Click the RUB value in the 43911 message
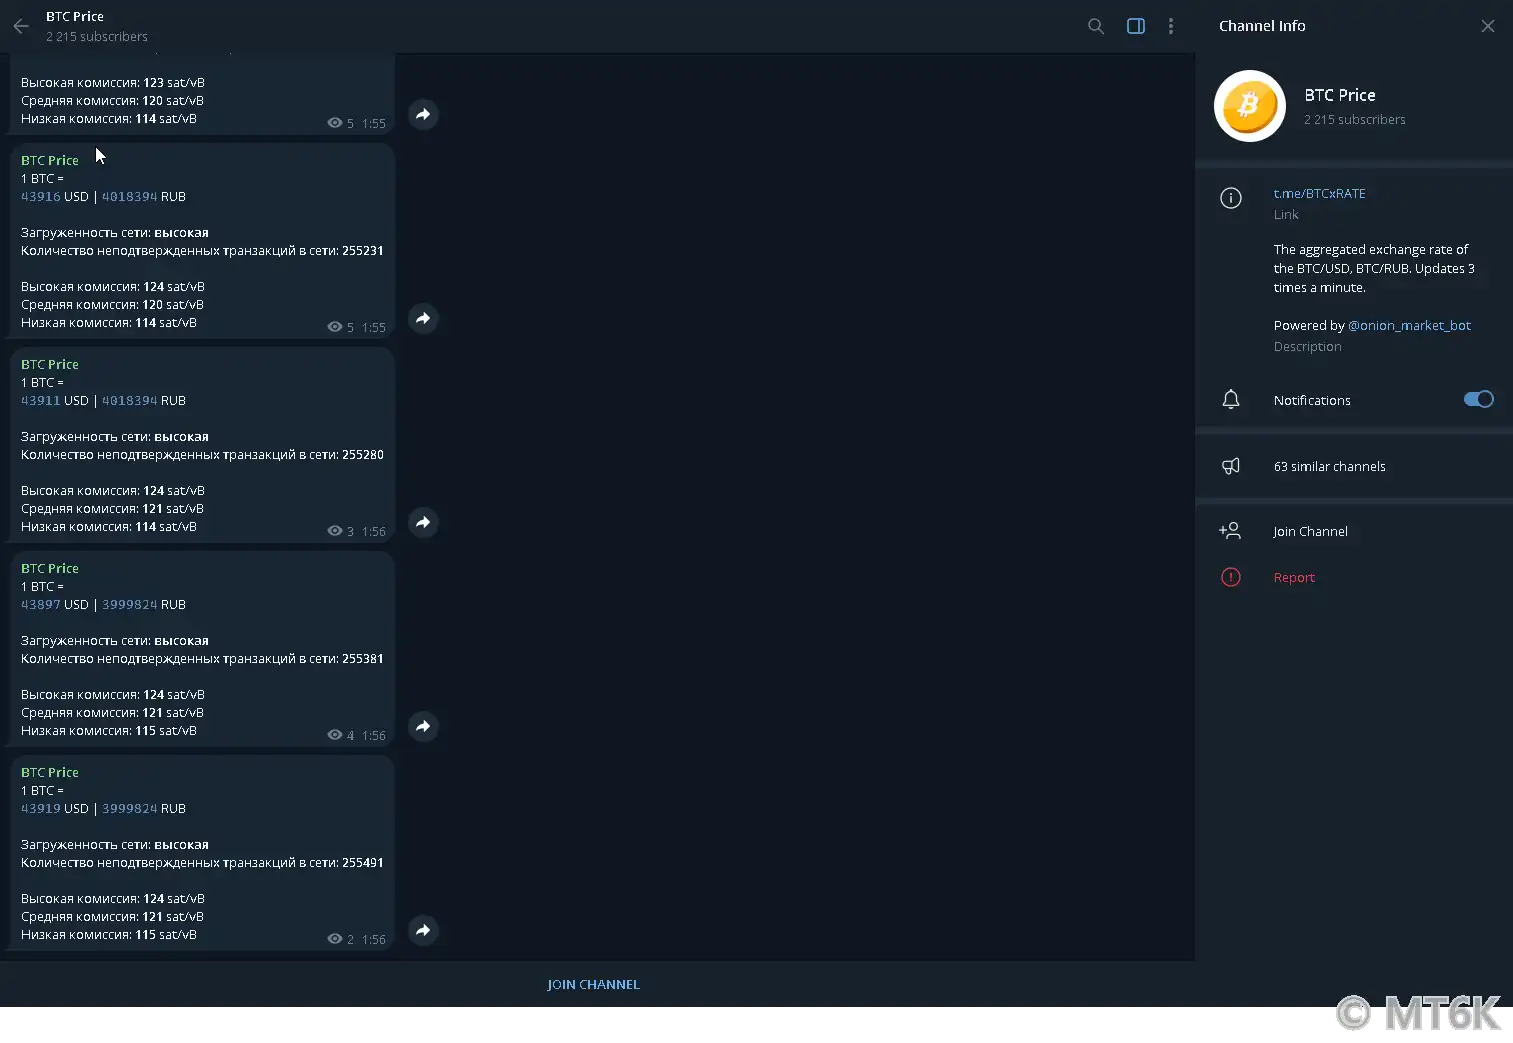This screenshot has width=1513, height=1043. click(x=129, y=401)
